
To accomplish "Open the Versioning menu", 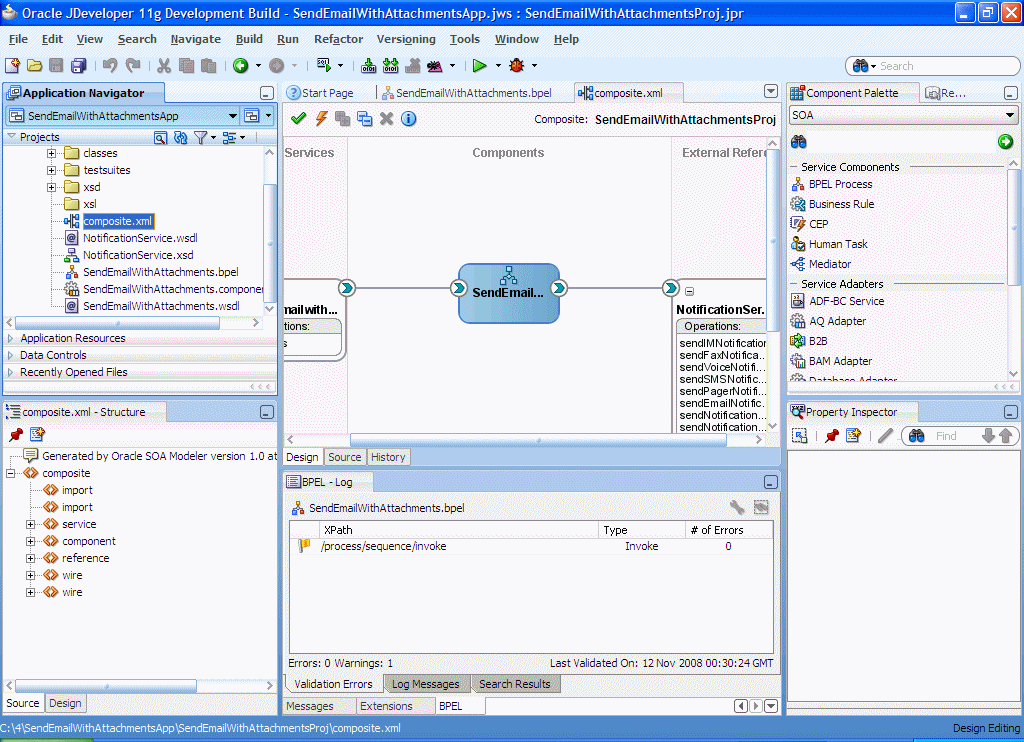I will (x=406, y=39).
